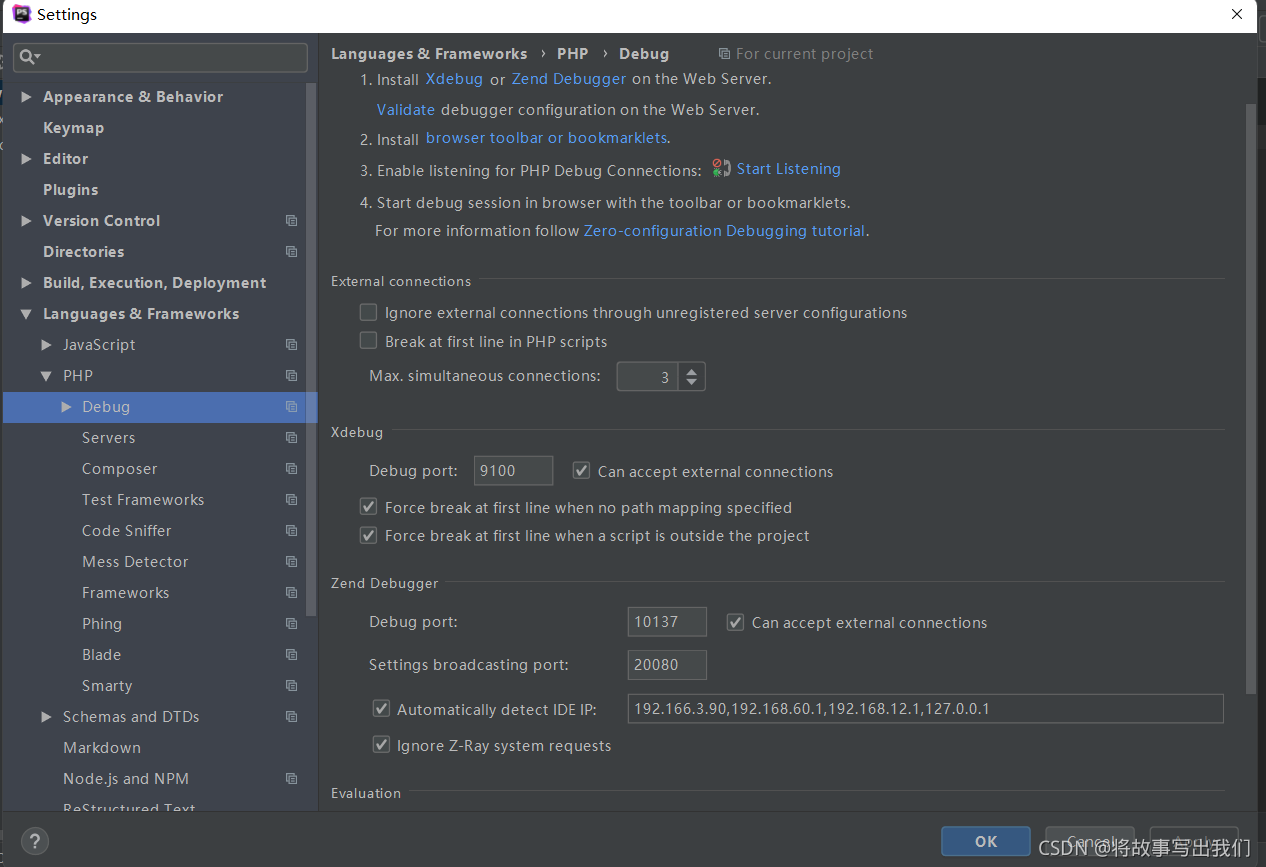Collapse Languages & Frameworks section arrow
This screenshot has width=1266, height=867.
tap(26, 314)
